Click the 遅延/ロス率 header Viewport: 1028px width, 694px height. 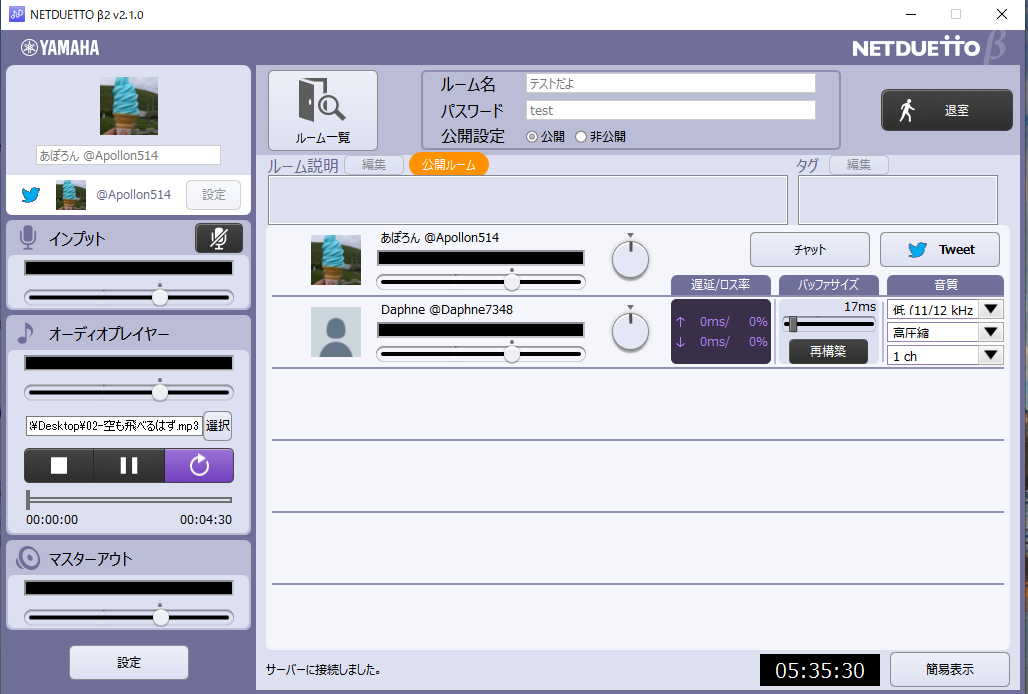pyautogui.click(x=721, y=285)
